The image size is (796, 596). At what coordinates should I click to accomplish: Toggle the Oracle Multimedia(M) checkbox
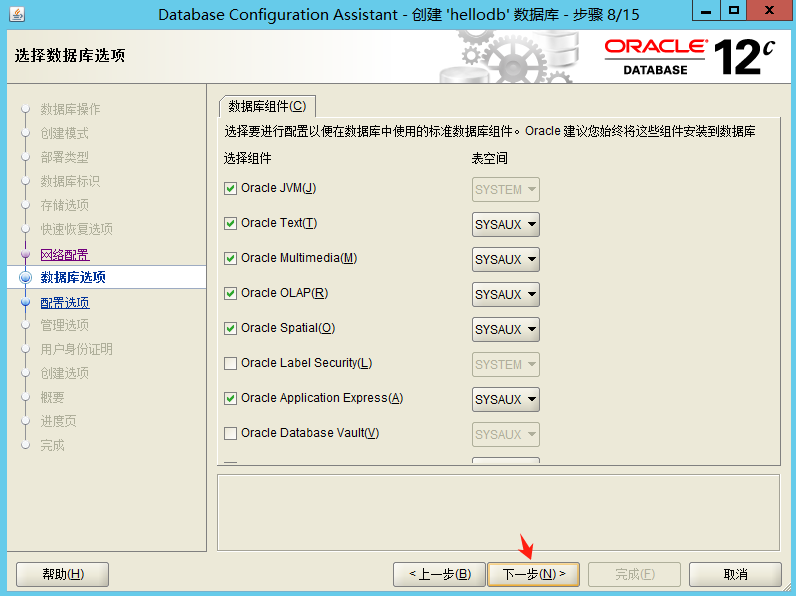(230, 258)
